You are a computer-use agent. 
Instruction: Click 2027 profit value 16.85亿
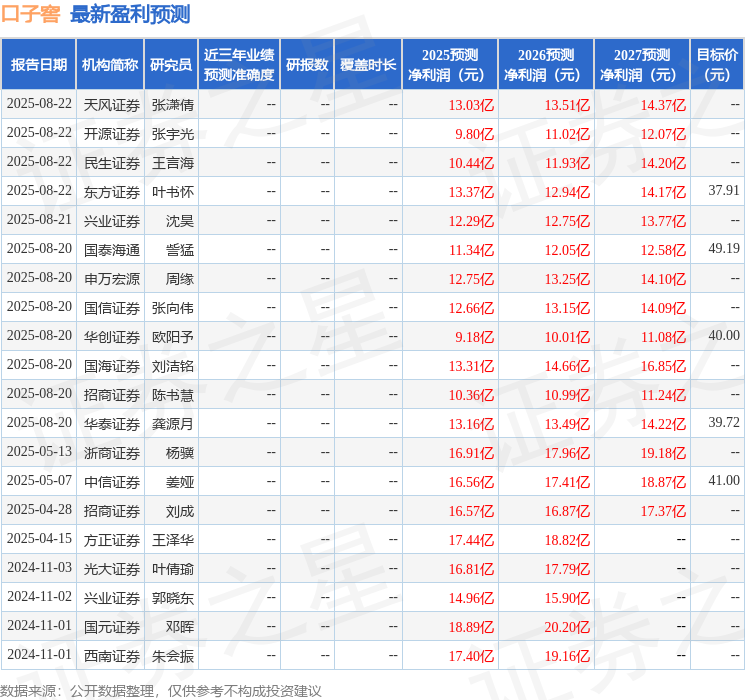pos(663,366)
